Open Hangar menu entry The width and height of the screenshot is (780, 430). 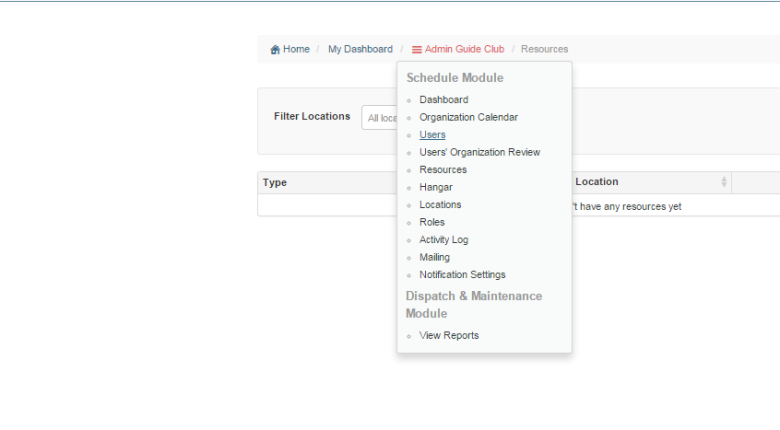click(x=436, y=187)
